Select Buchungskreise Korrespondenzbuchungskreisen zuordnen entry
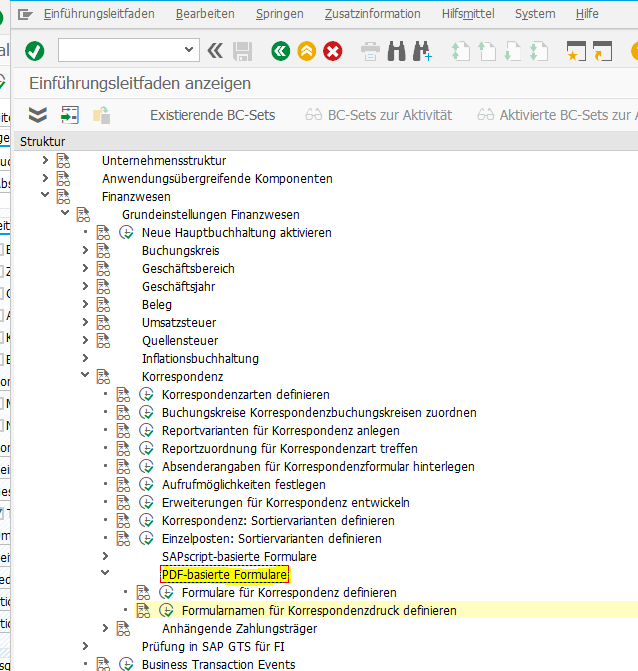The height and width of the screenshot is (671, 638). (x=319, y=413)
